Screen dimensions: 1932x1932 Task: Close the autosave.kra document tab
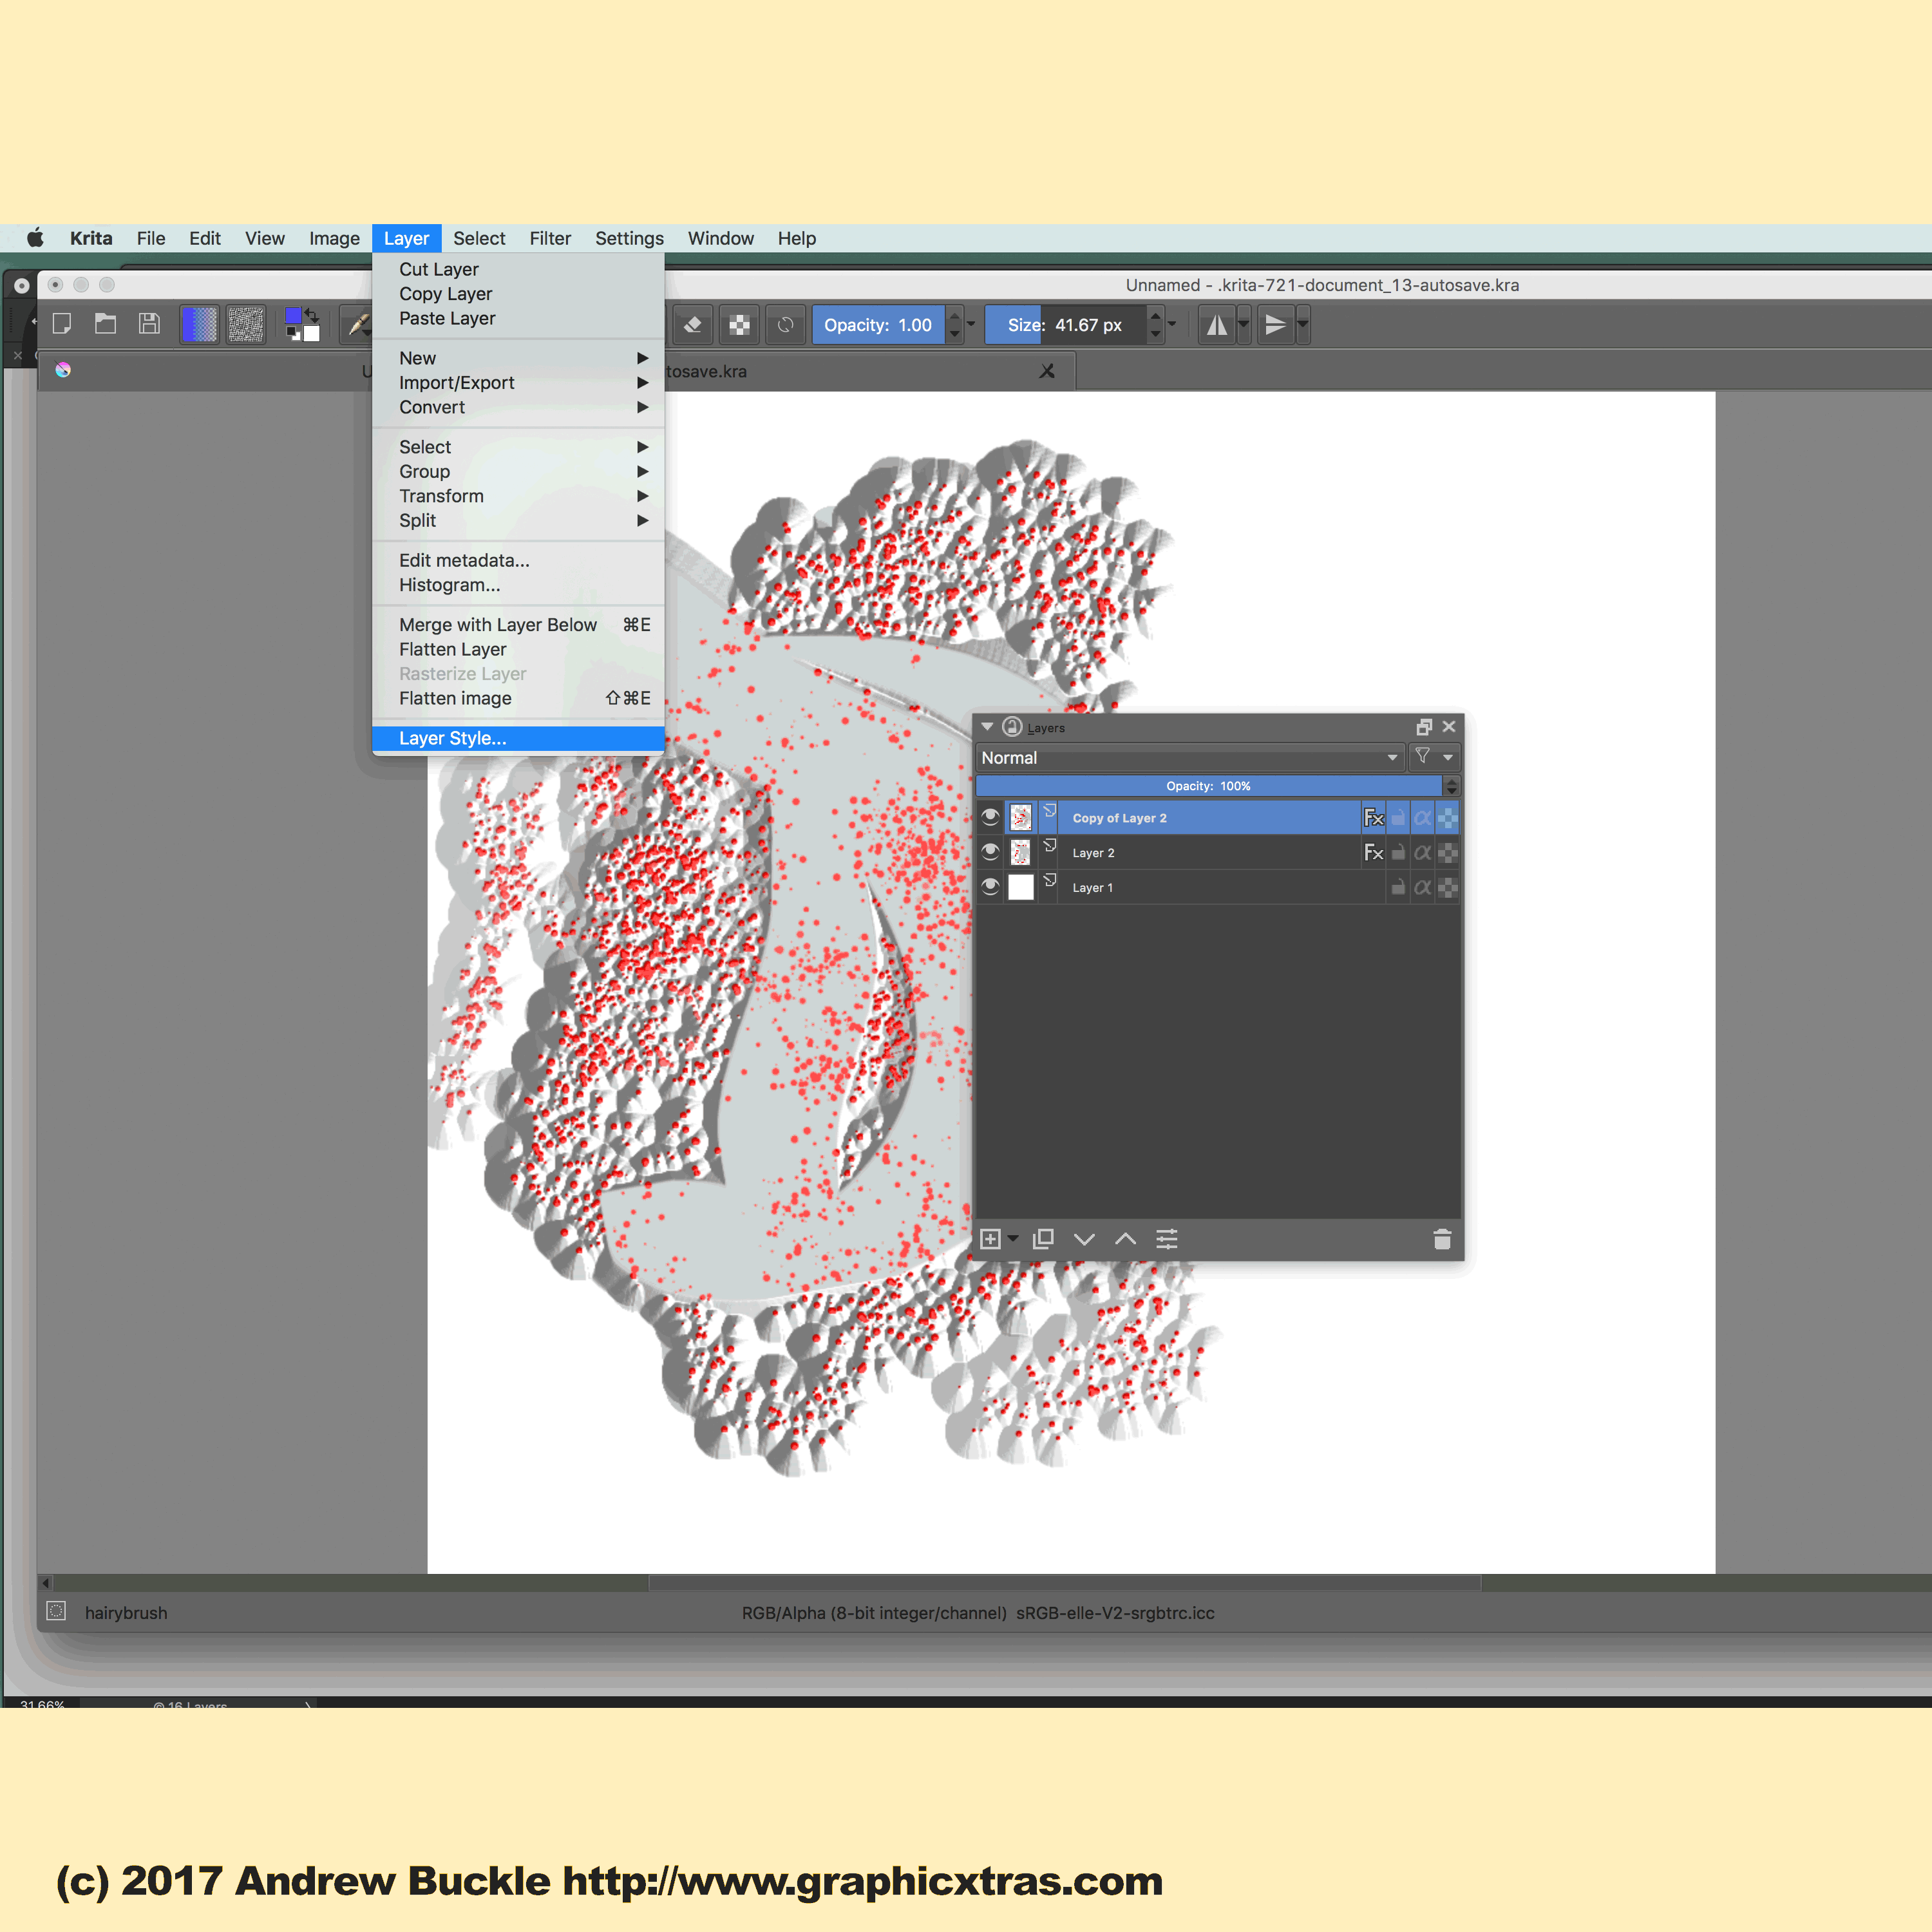click(1047, 371)
